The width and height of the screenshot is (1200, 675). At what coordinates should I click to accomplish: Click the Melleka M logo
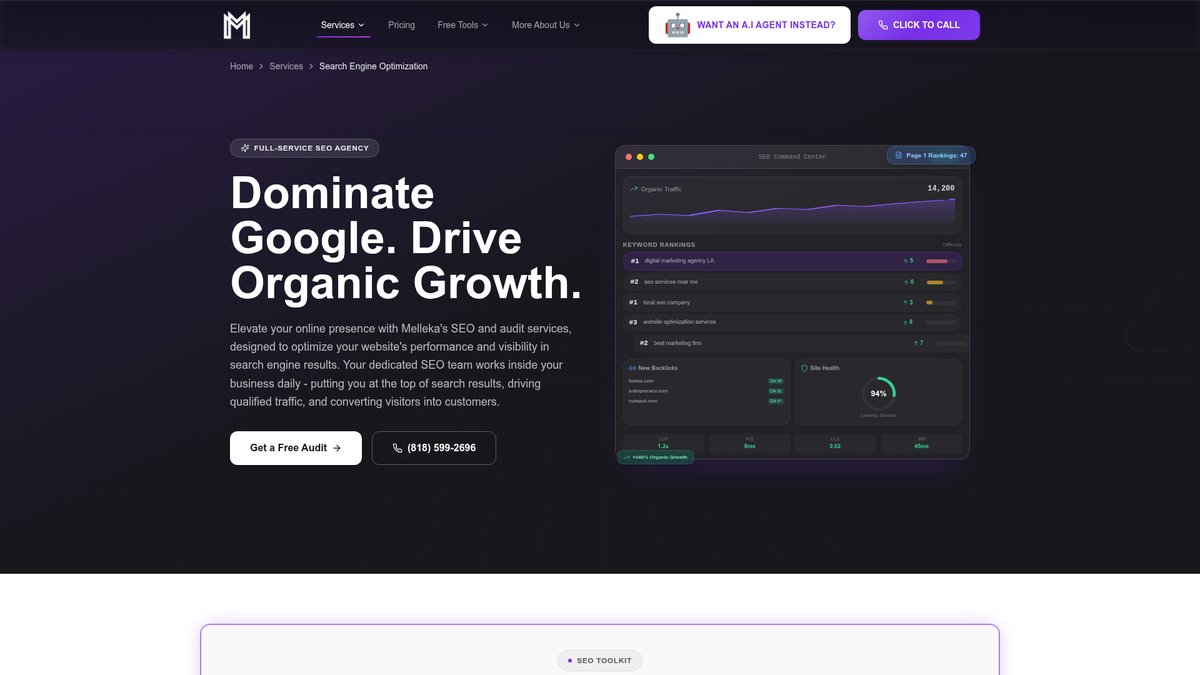[237, 25]
